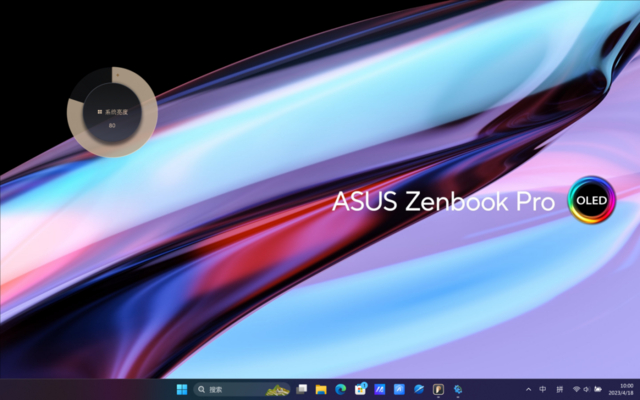
Task: Open Task View on the taskbar
Action: point(302,389)
